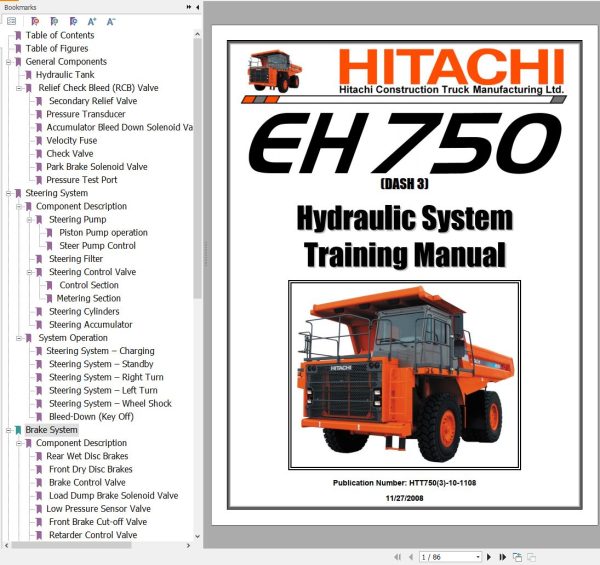Collapse the Steering Pump node
This screenshot has height=565, width=600.
(29, 220)
